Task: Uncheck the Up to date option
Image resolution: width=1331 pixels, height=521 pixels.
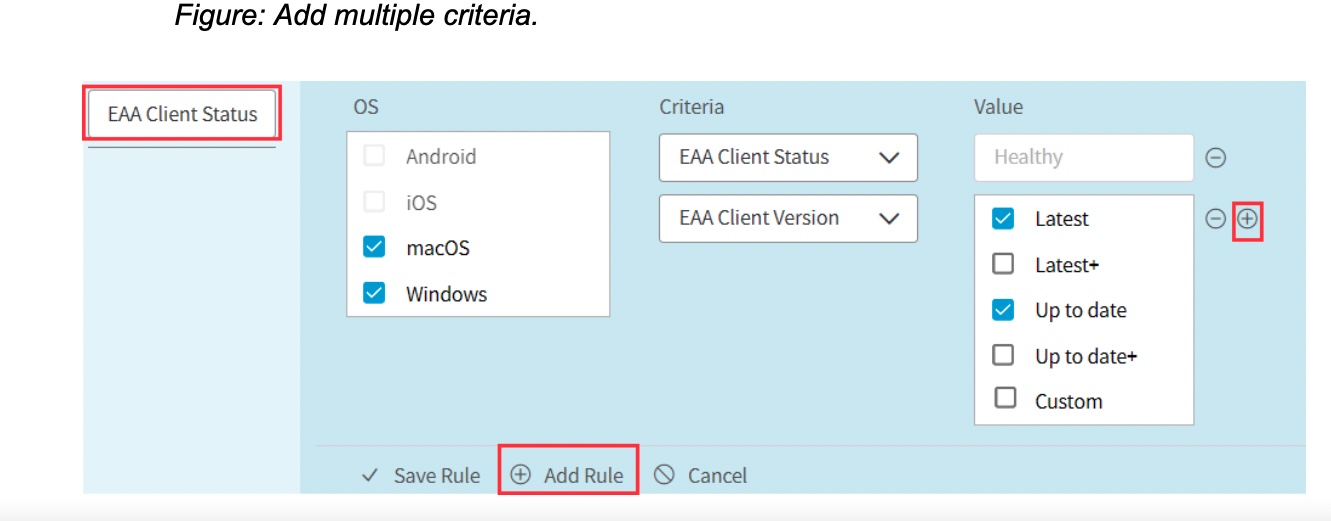Action: point(1003,310)
